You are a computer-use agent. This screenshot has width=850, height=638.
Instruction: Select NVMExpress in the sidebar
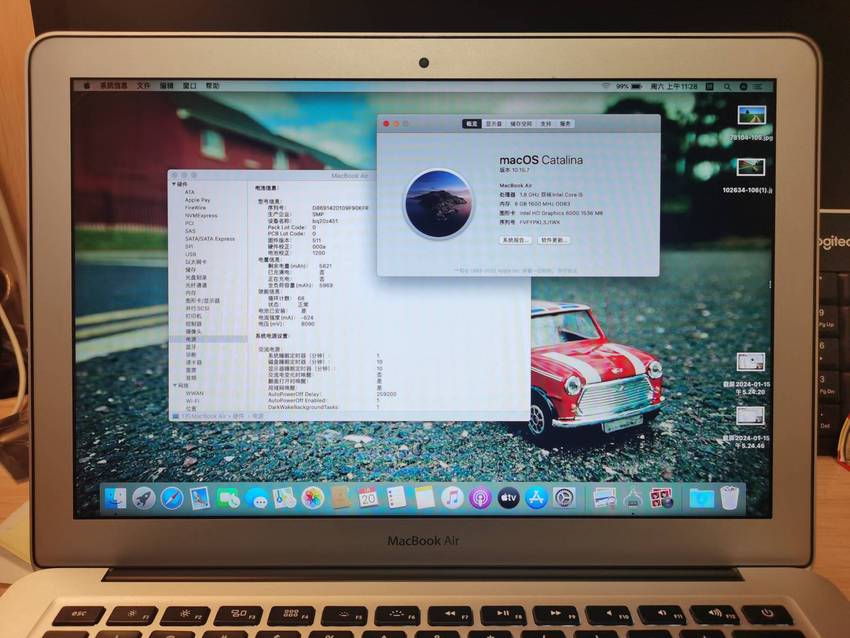point(201,216)
